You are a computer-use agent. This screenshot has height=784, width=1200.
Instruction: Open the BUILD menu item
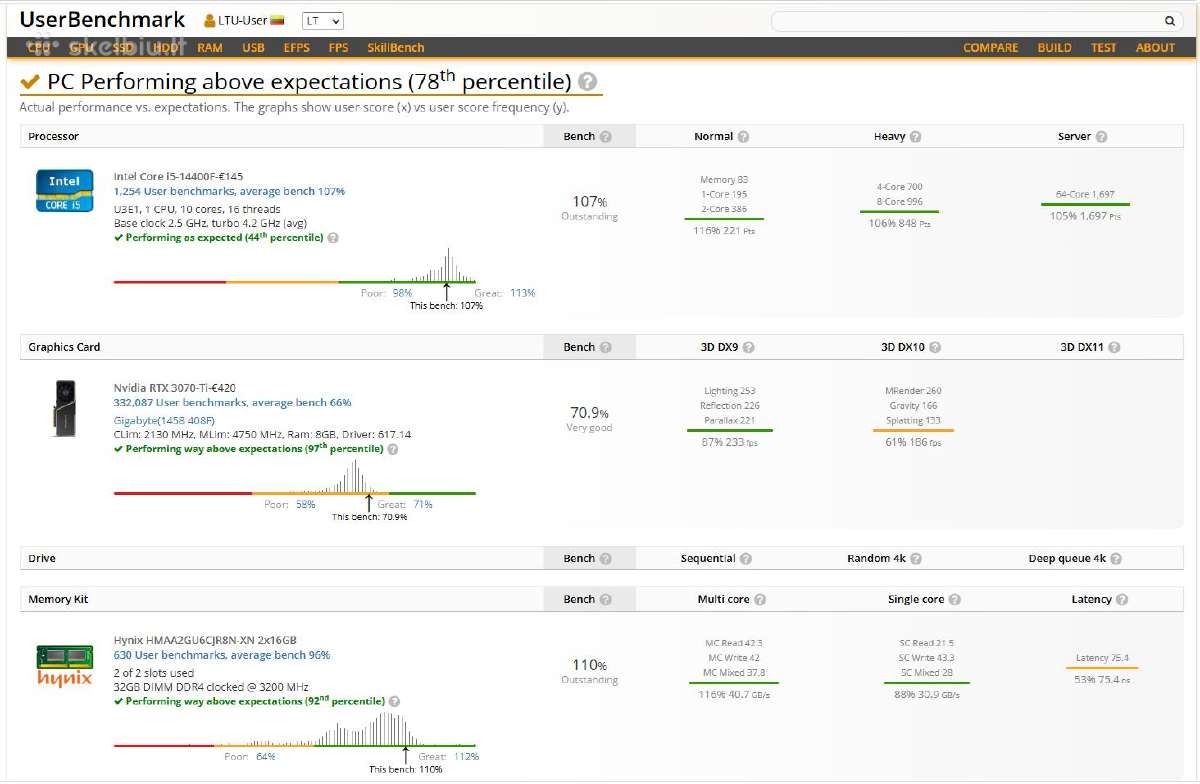[1055, 48]
